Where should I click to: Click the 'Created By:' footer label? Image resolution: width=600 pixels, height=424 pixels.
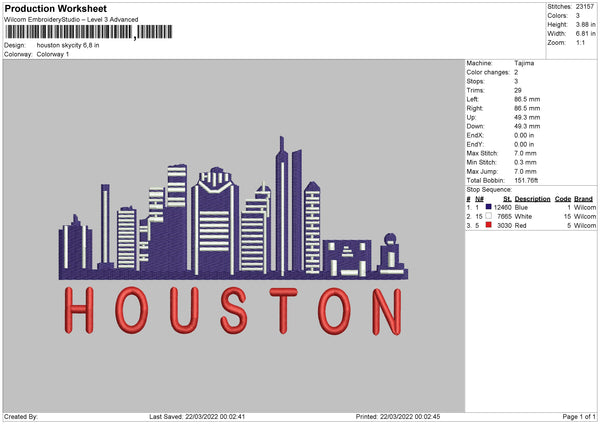21,416
